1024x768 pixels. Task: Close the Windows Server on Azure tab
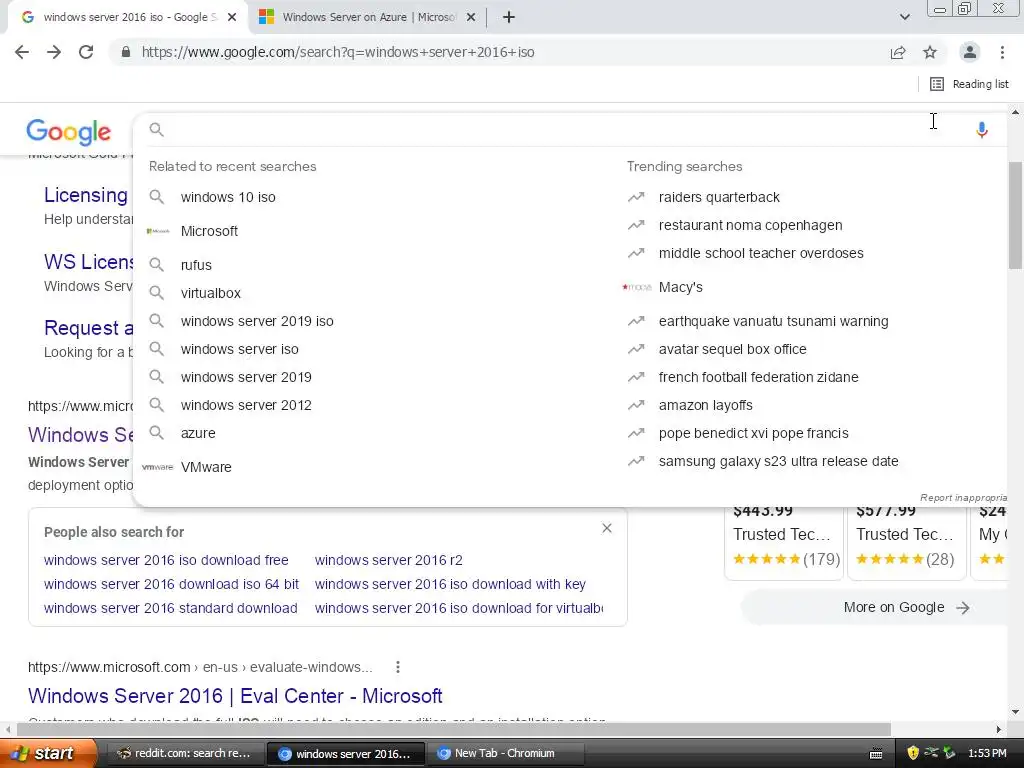click(x=471, y=18)
